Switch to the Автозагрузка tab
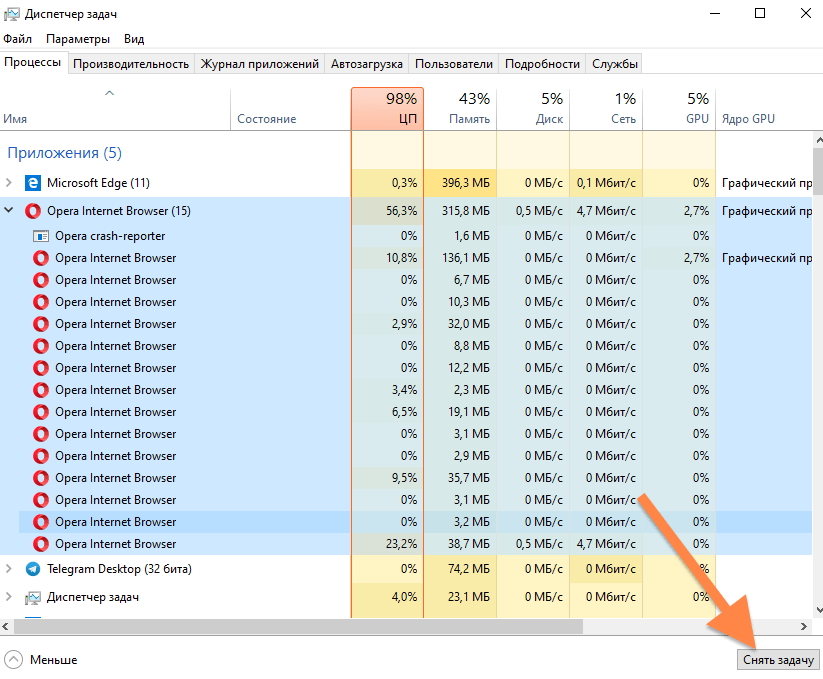 pos(366,64)
